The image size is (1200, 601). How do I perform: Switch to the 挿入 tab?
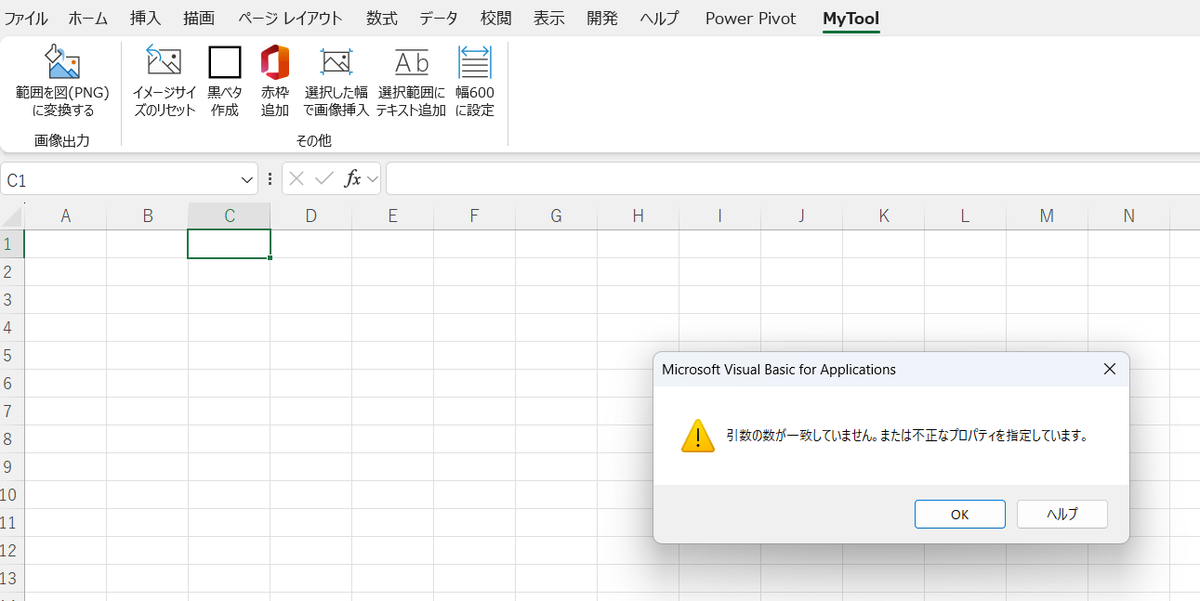click(145, 18)
